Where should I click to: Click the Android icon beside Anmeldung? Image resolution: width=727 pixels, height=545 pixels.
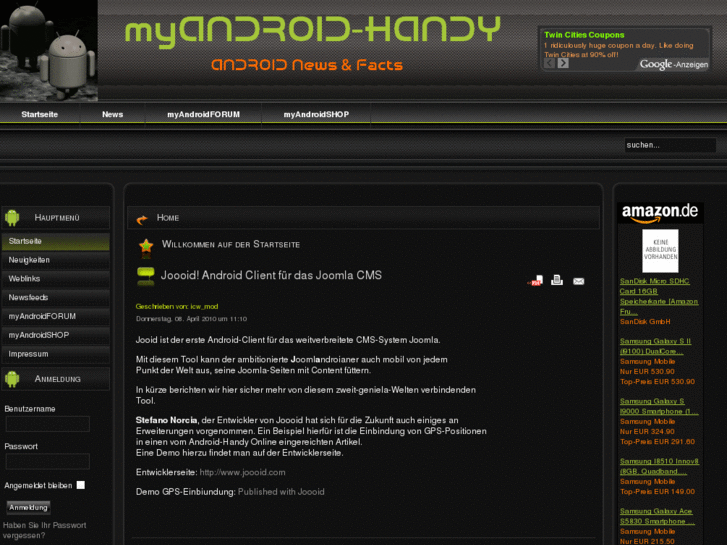coord(13,379)
